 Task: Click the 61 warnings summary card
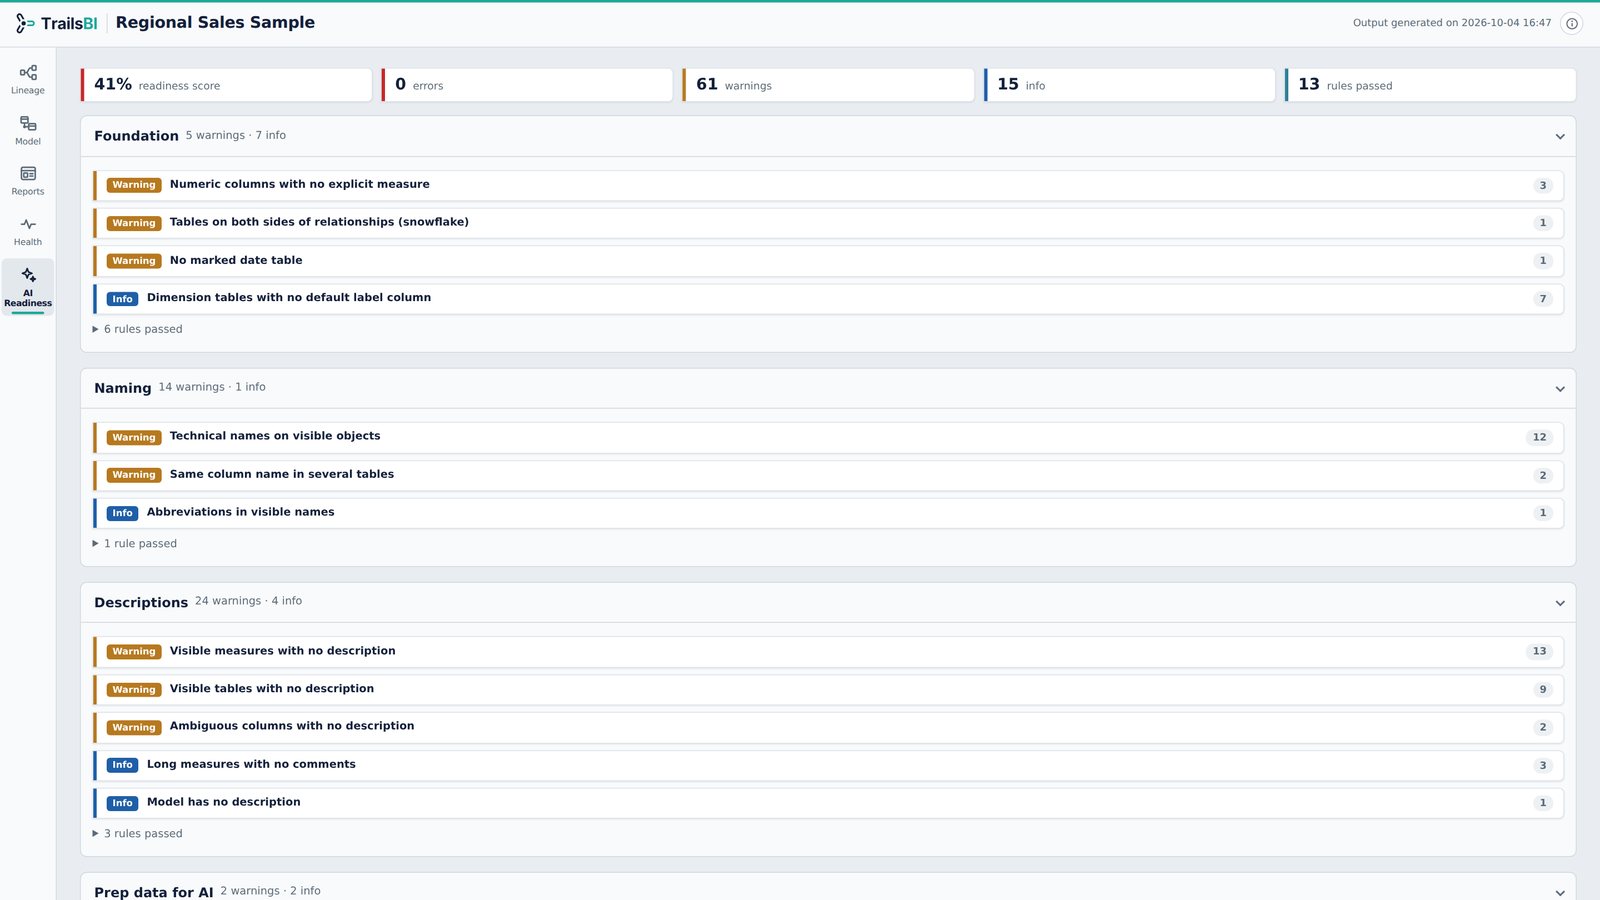pyautogui.click(x=828, y=85)
